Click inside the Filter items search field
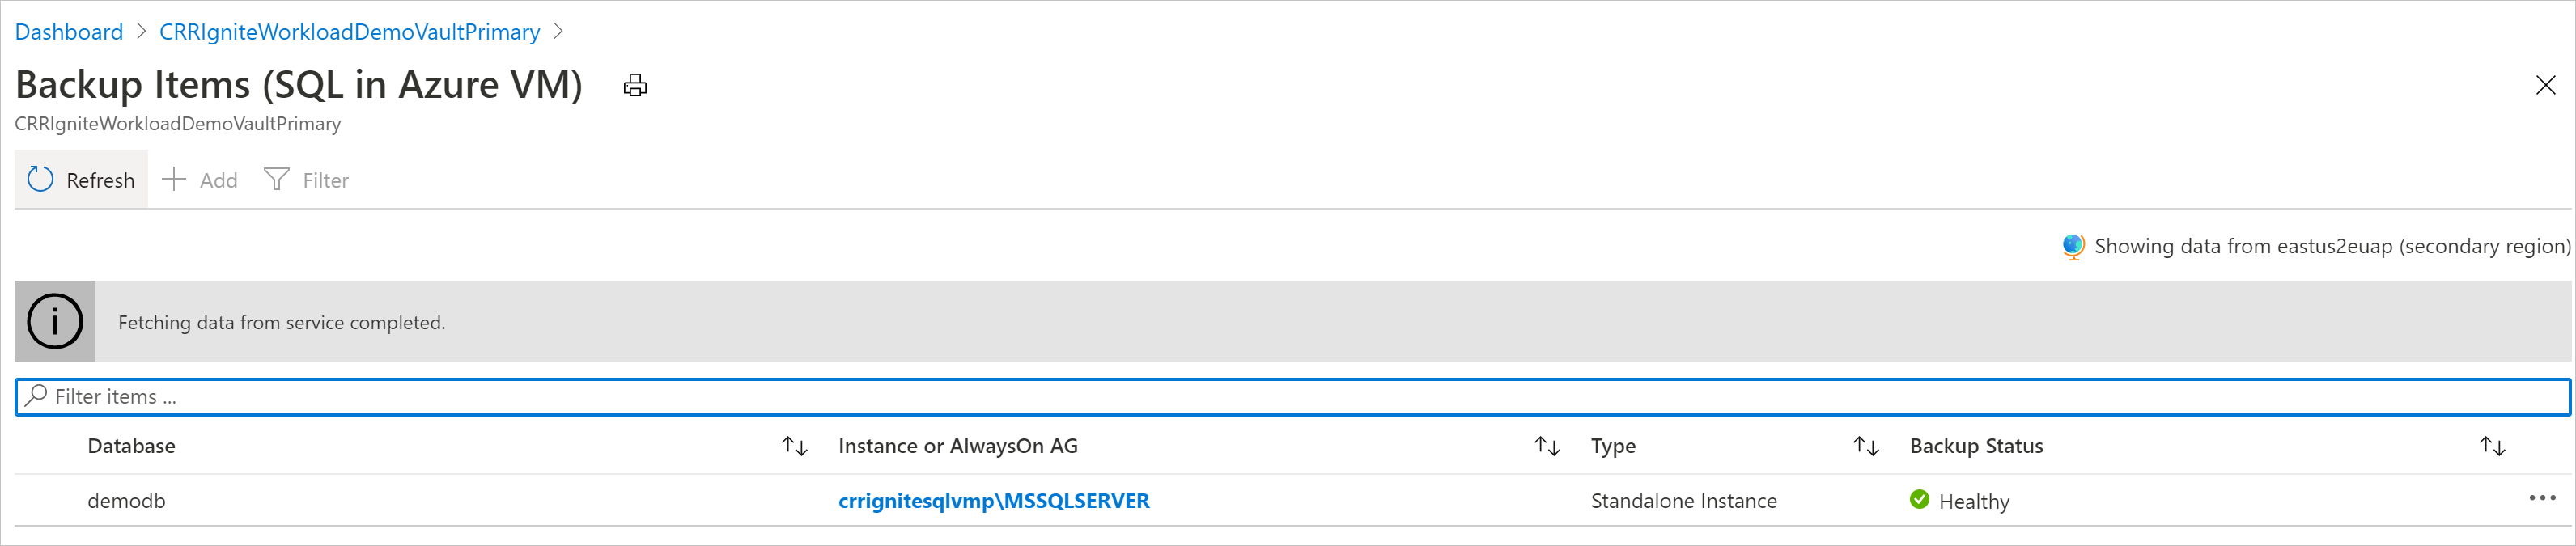Screen dimensions: 2576x546 click(600, 396)
